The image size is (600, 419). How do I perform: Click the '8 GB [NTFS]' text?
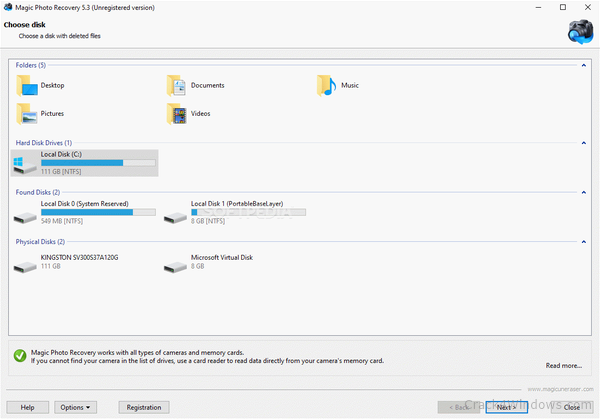click(208, 221)
